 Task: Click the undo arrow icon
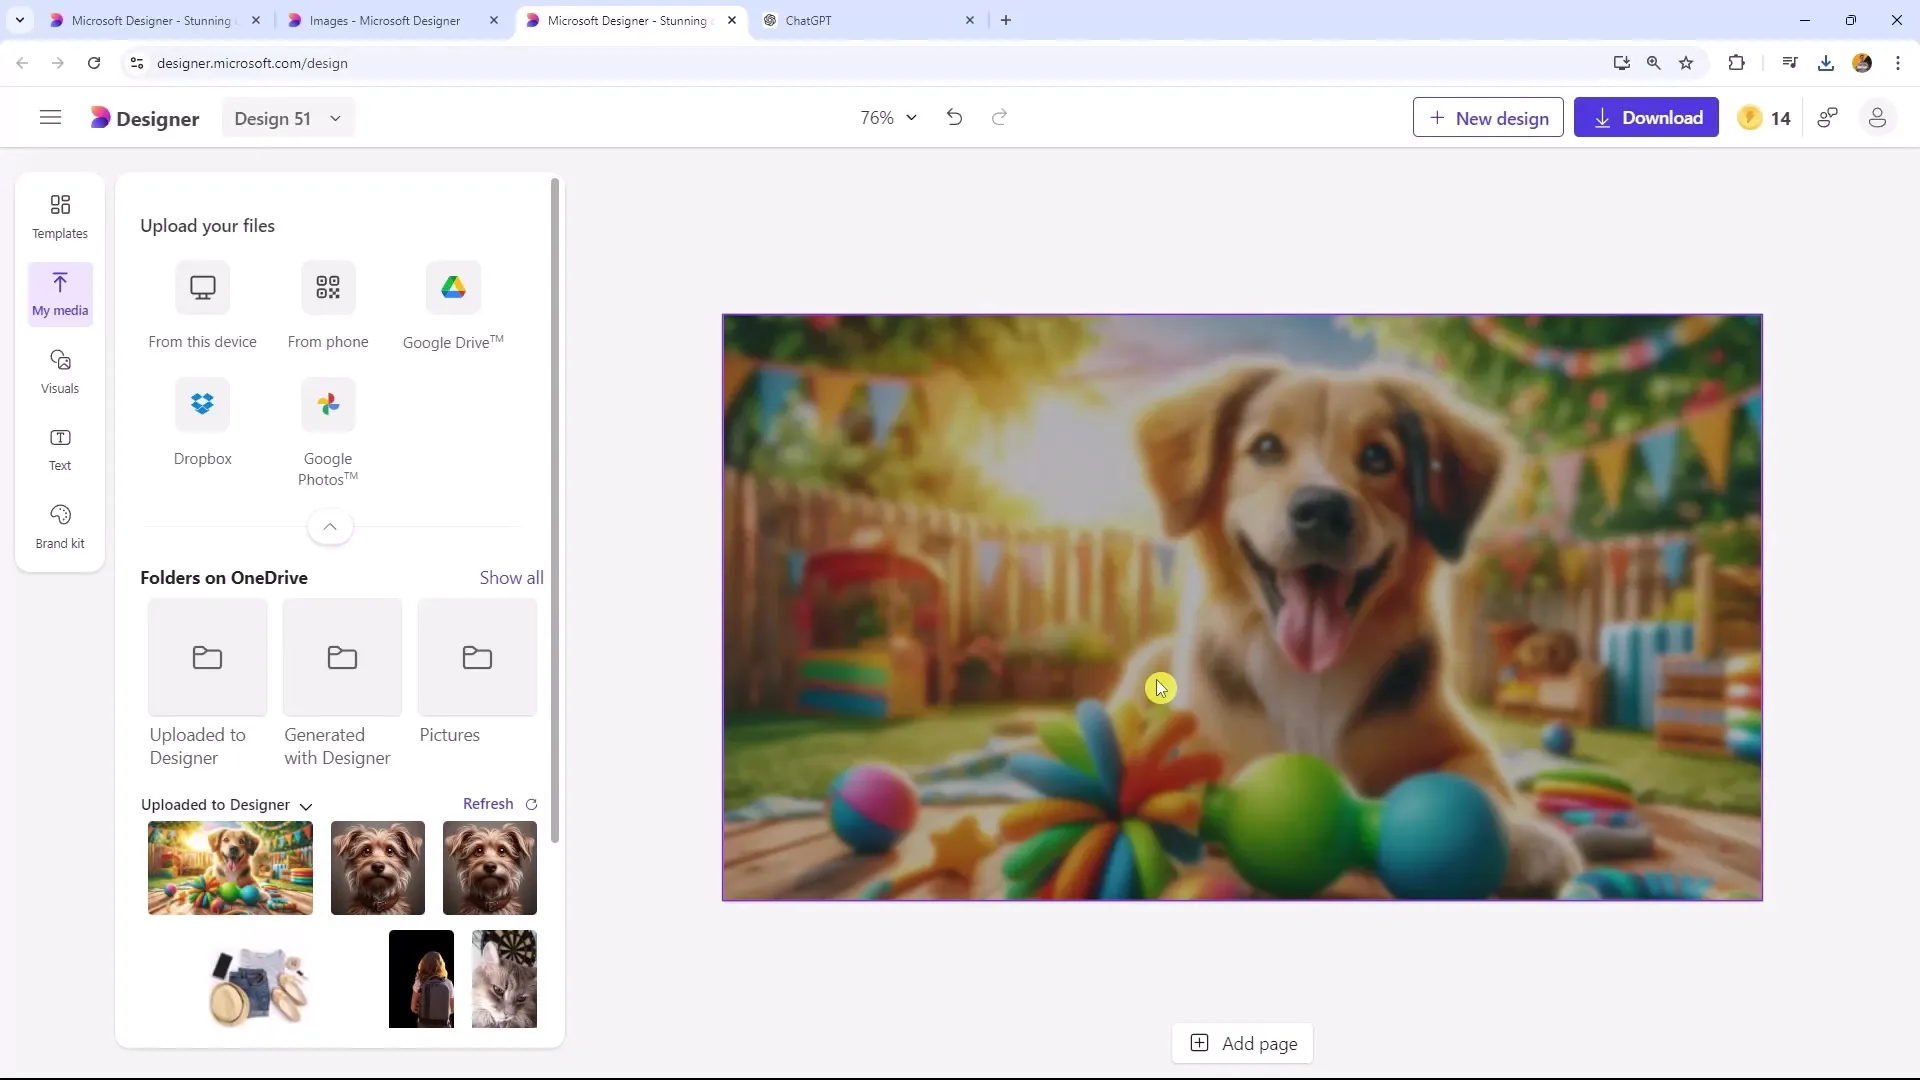click(x=953, y=117)
